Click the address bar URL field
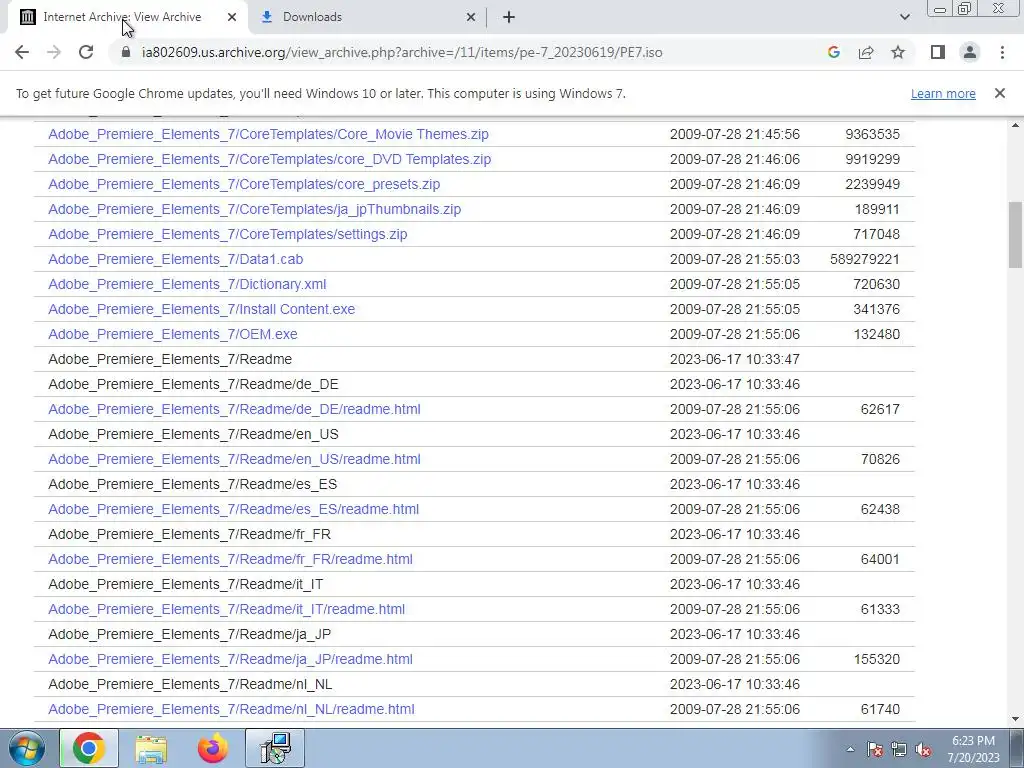The width and height of the screenshot is (1024, 768). tap(402, 52)
